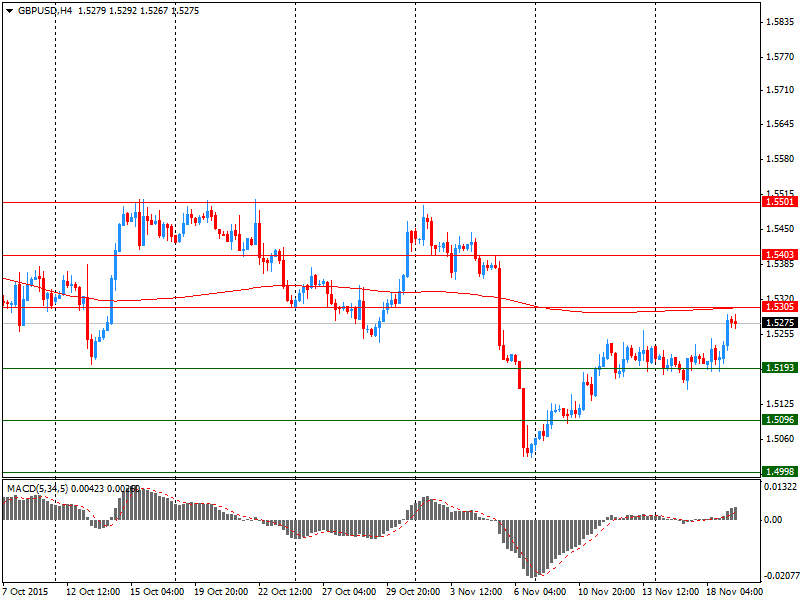
Task: Click the 1.5580 price scale value
Action: (780, 159)
